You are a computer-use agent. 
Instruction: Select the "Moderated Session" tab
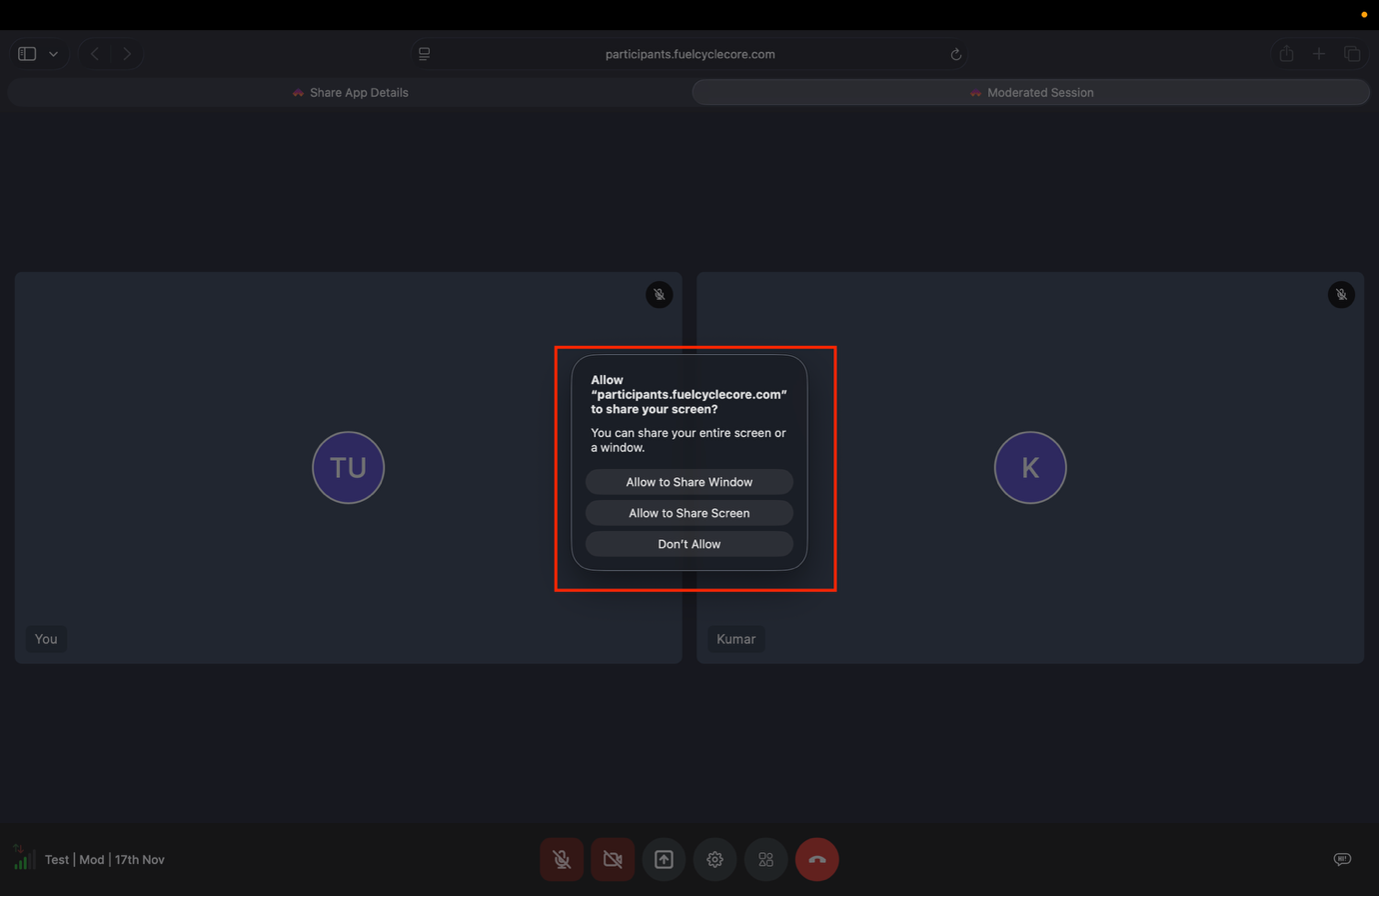1031,92
